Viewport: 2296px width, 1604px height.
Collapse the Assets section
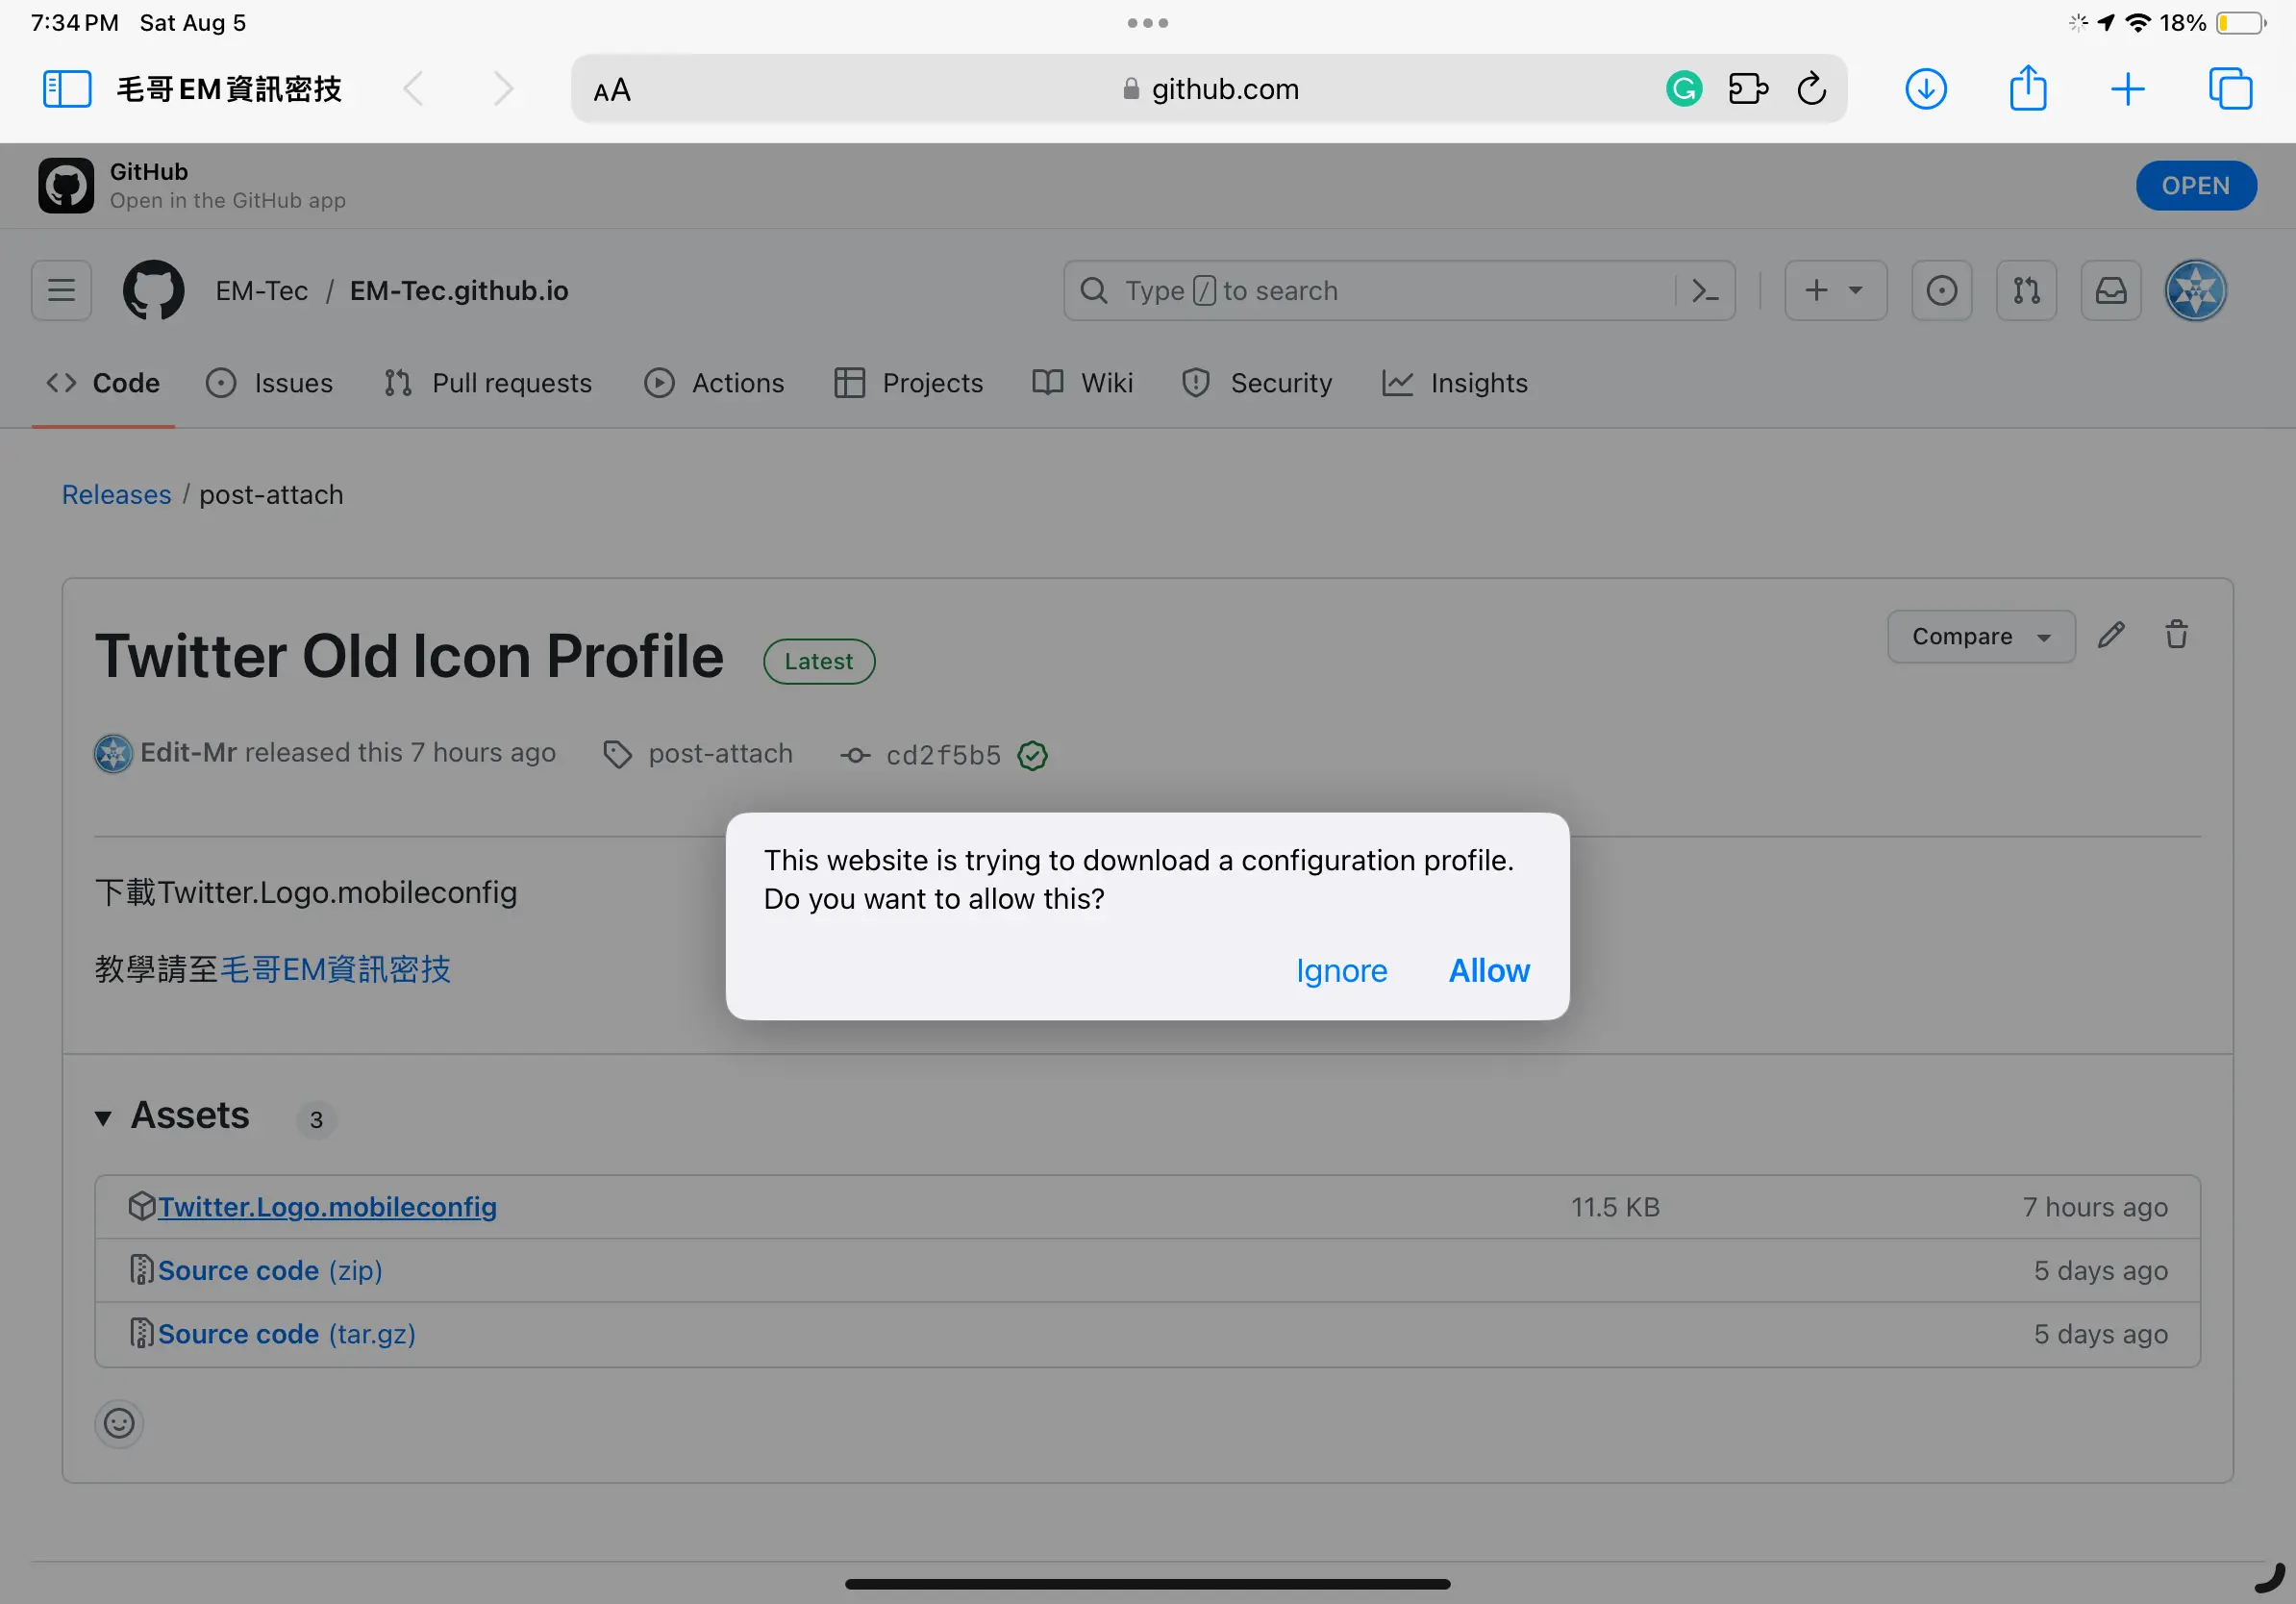click(x=102, y=1118)
